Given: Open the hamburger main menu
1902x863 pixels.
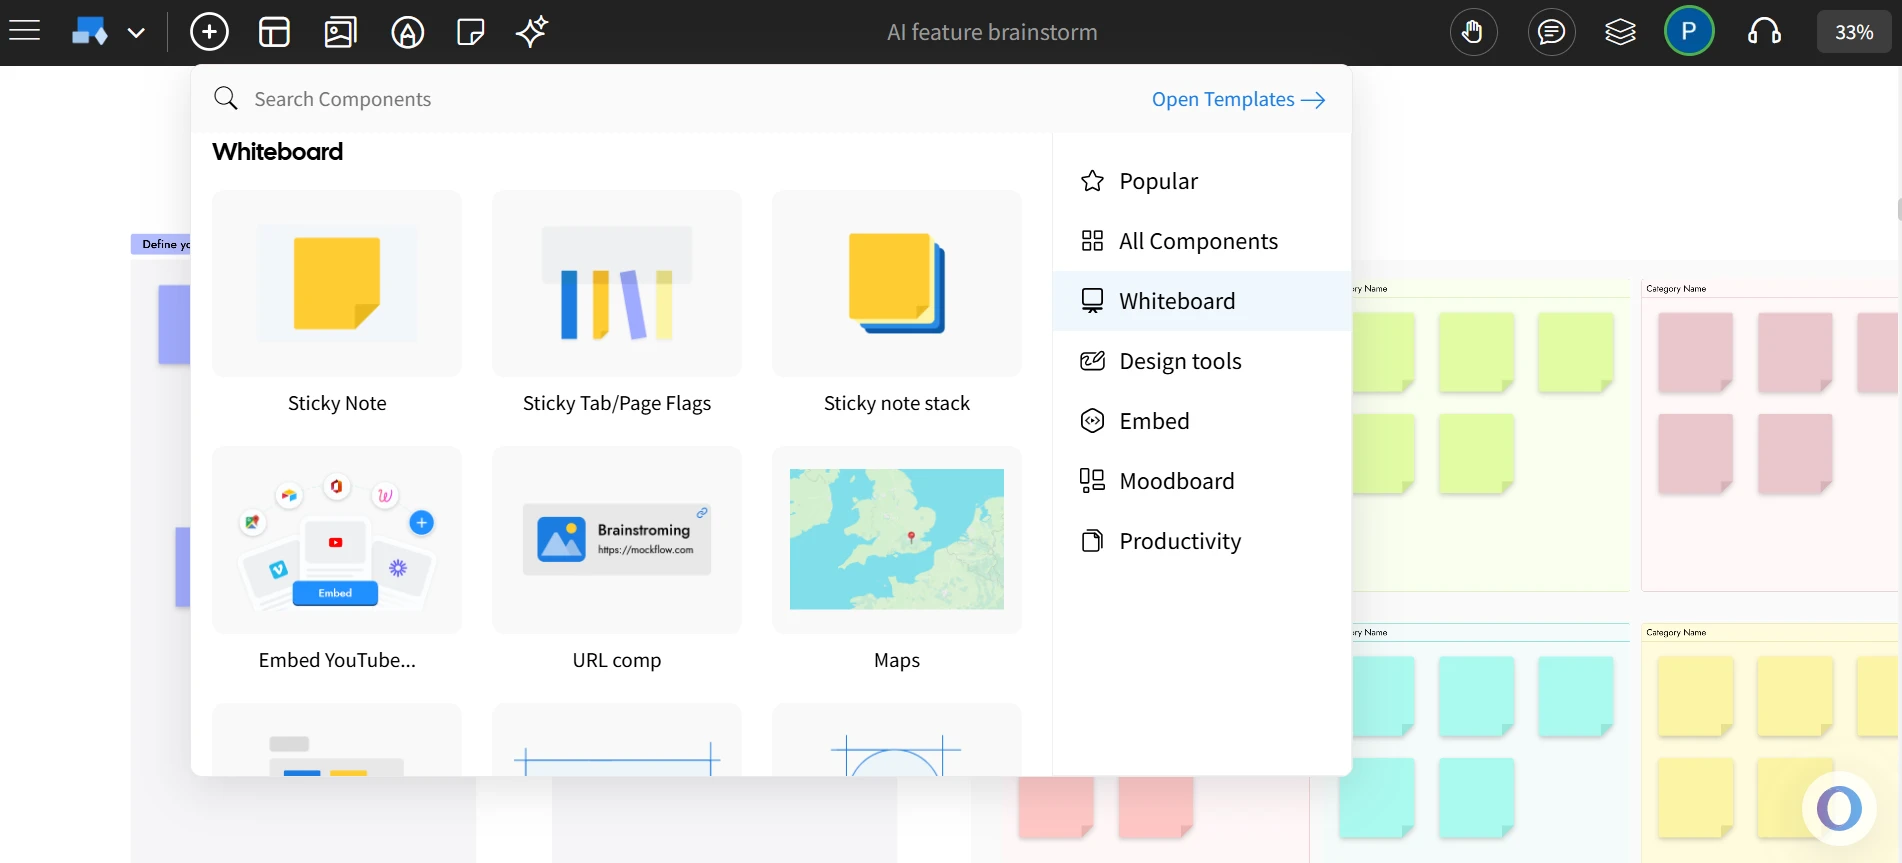Looking at the screenshot, I should [24, 32].
